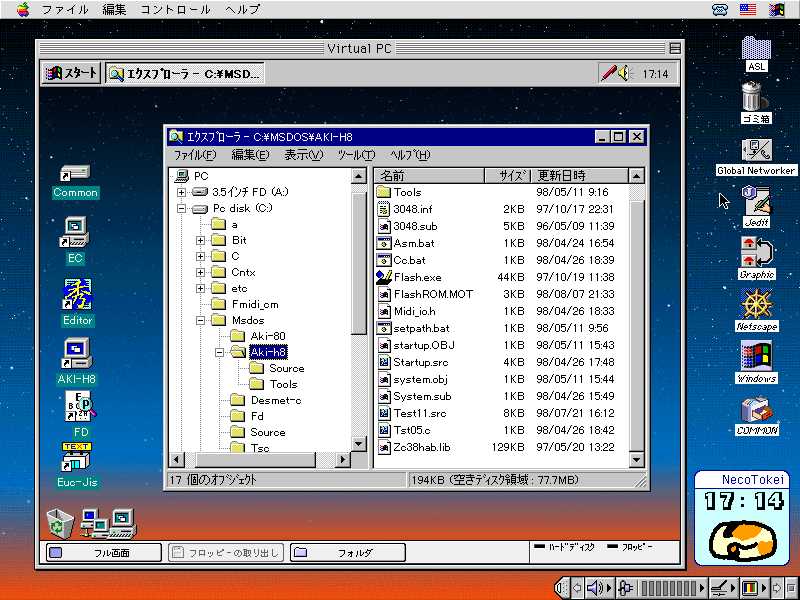Viewport: 800px width, 600px height.
Task: Open the Recycle Bin on the Windows desktop
Action: [x=60, y=521]
